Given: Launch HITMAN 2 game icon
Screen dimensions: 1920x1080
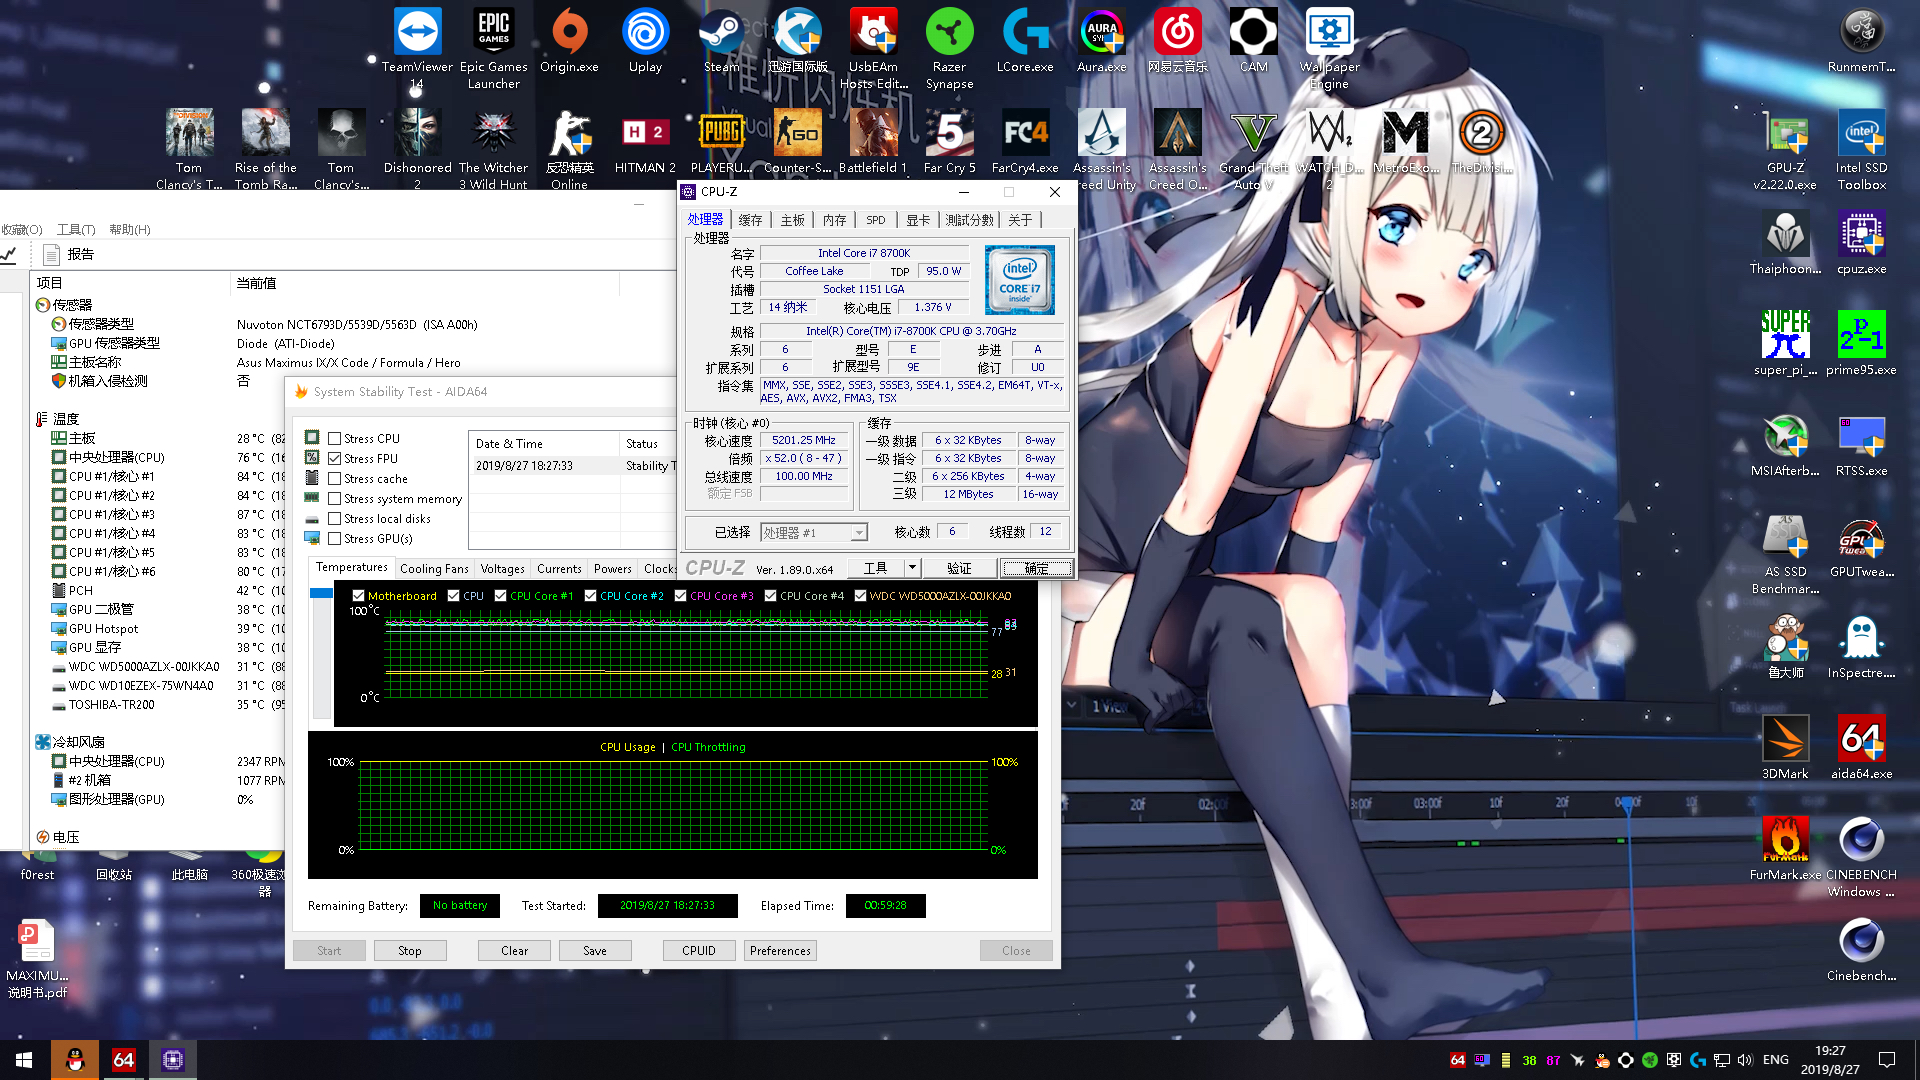Looking at the screenshot, I should (x=645, y=141).
